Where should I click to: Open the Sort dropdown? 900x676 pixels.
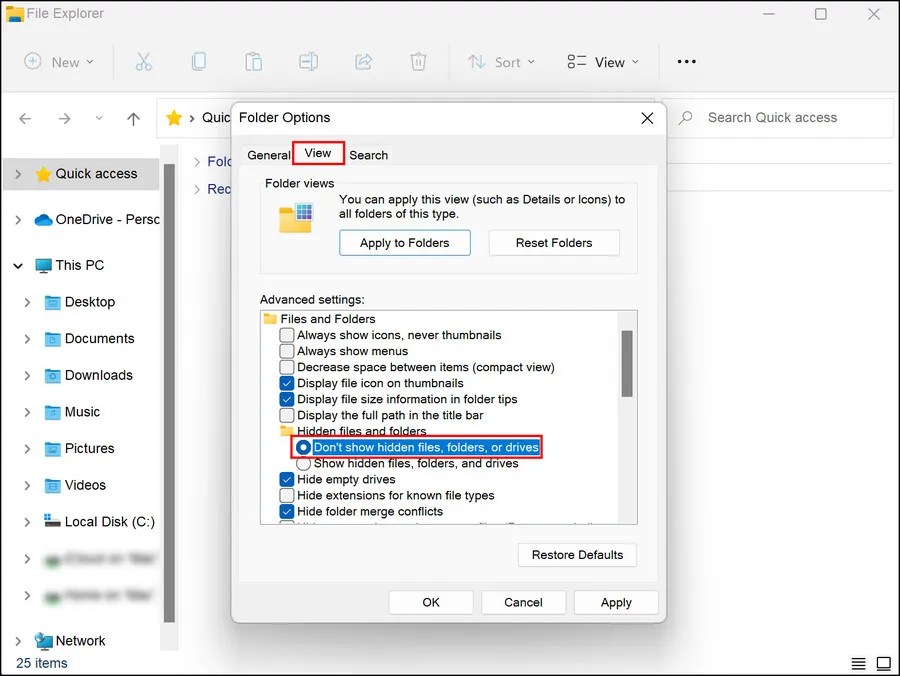coord(501,61)
